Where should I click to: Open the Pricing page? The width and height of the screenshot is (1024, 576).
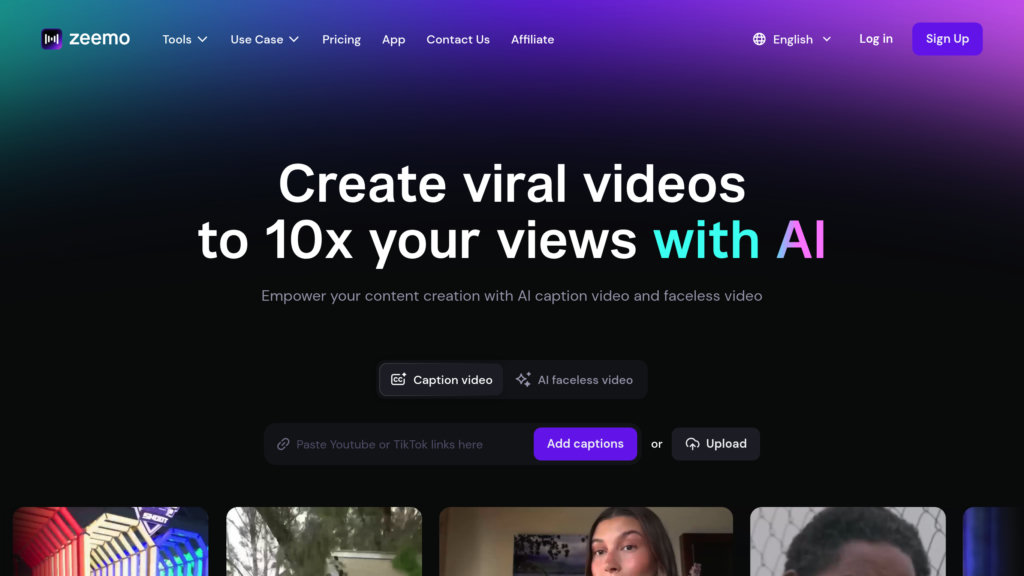(x=341, y=39)
